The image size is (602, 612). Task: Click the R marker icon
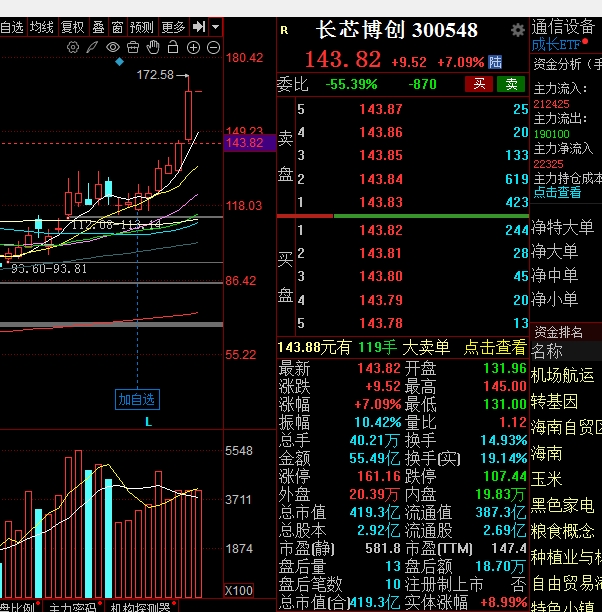284,30
